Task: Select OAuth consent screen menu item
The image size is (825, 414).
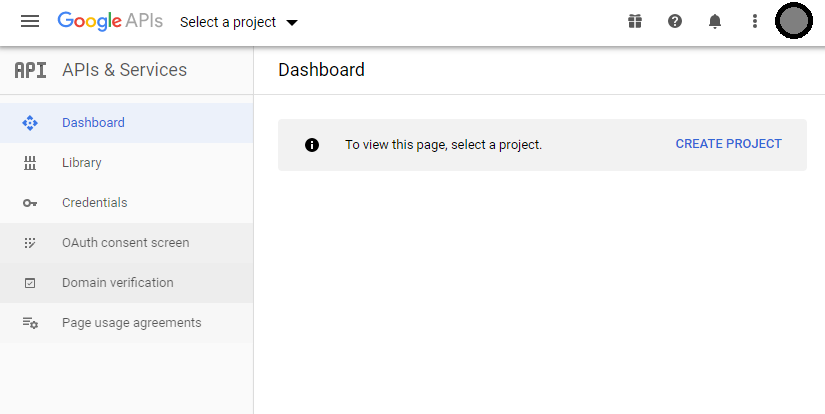Action: (x=125, y=243)
